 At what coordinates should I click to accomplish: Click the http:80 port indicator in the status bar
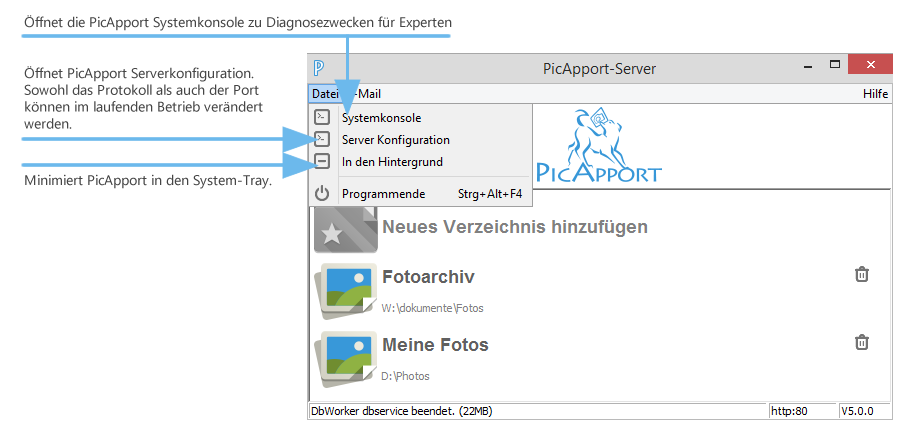coord(790,411)
